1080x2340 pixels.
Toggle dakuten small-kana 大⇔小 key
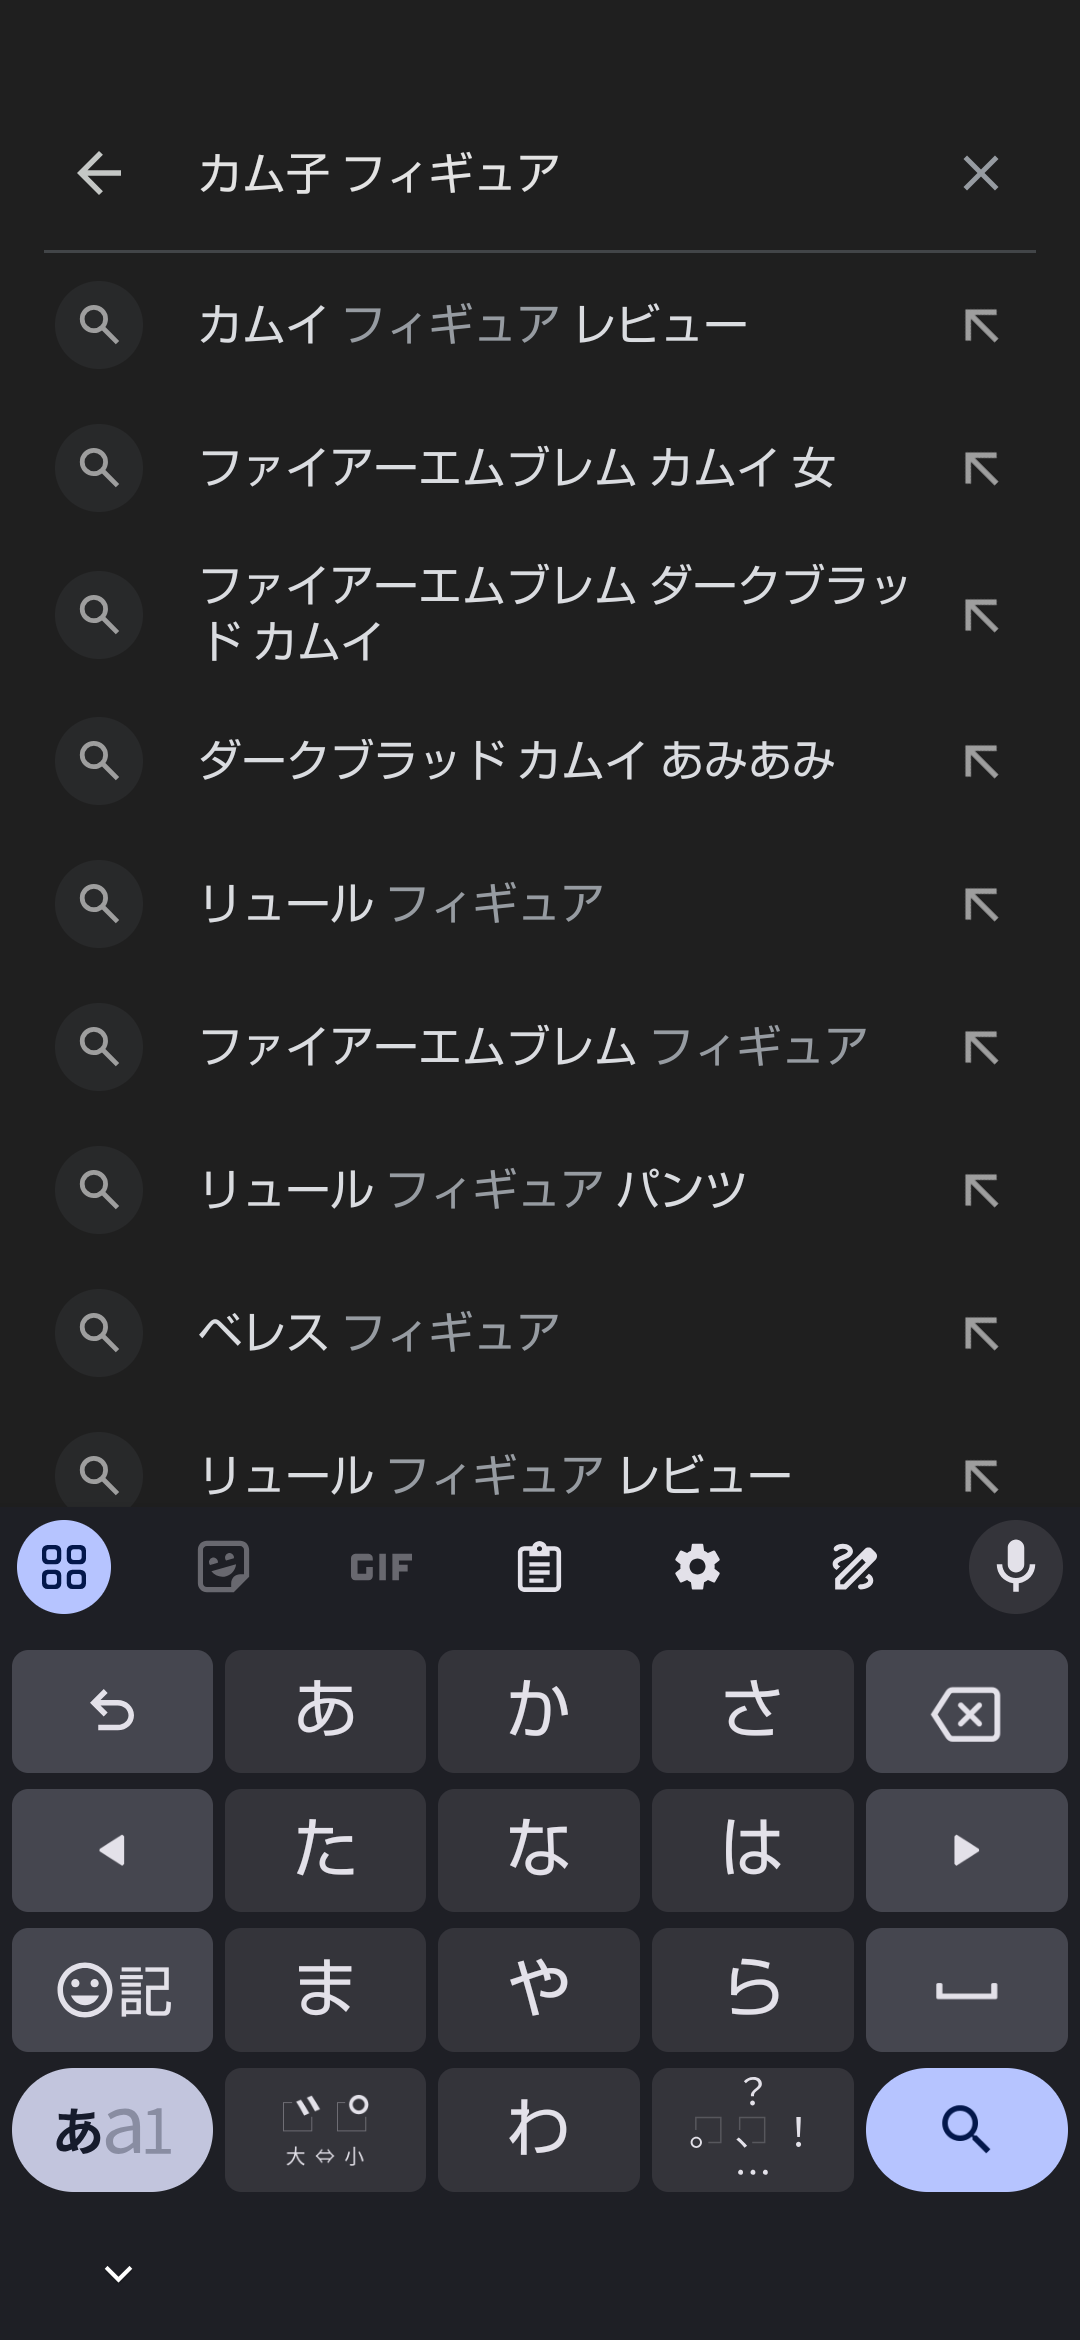point(325,2130)
